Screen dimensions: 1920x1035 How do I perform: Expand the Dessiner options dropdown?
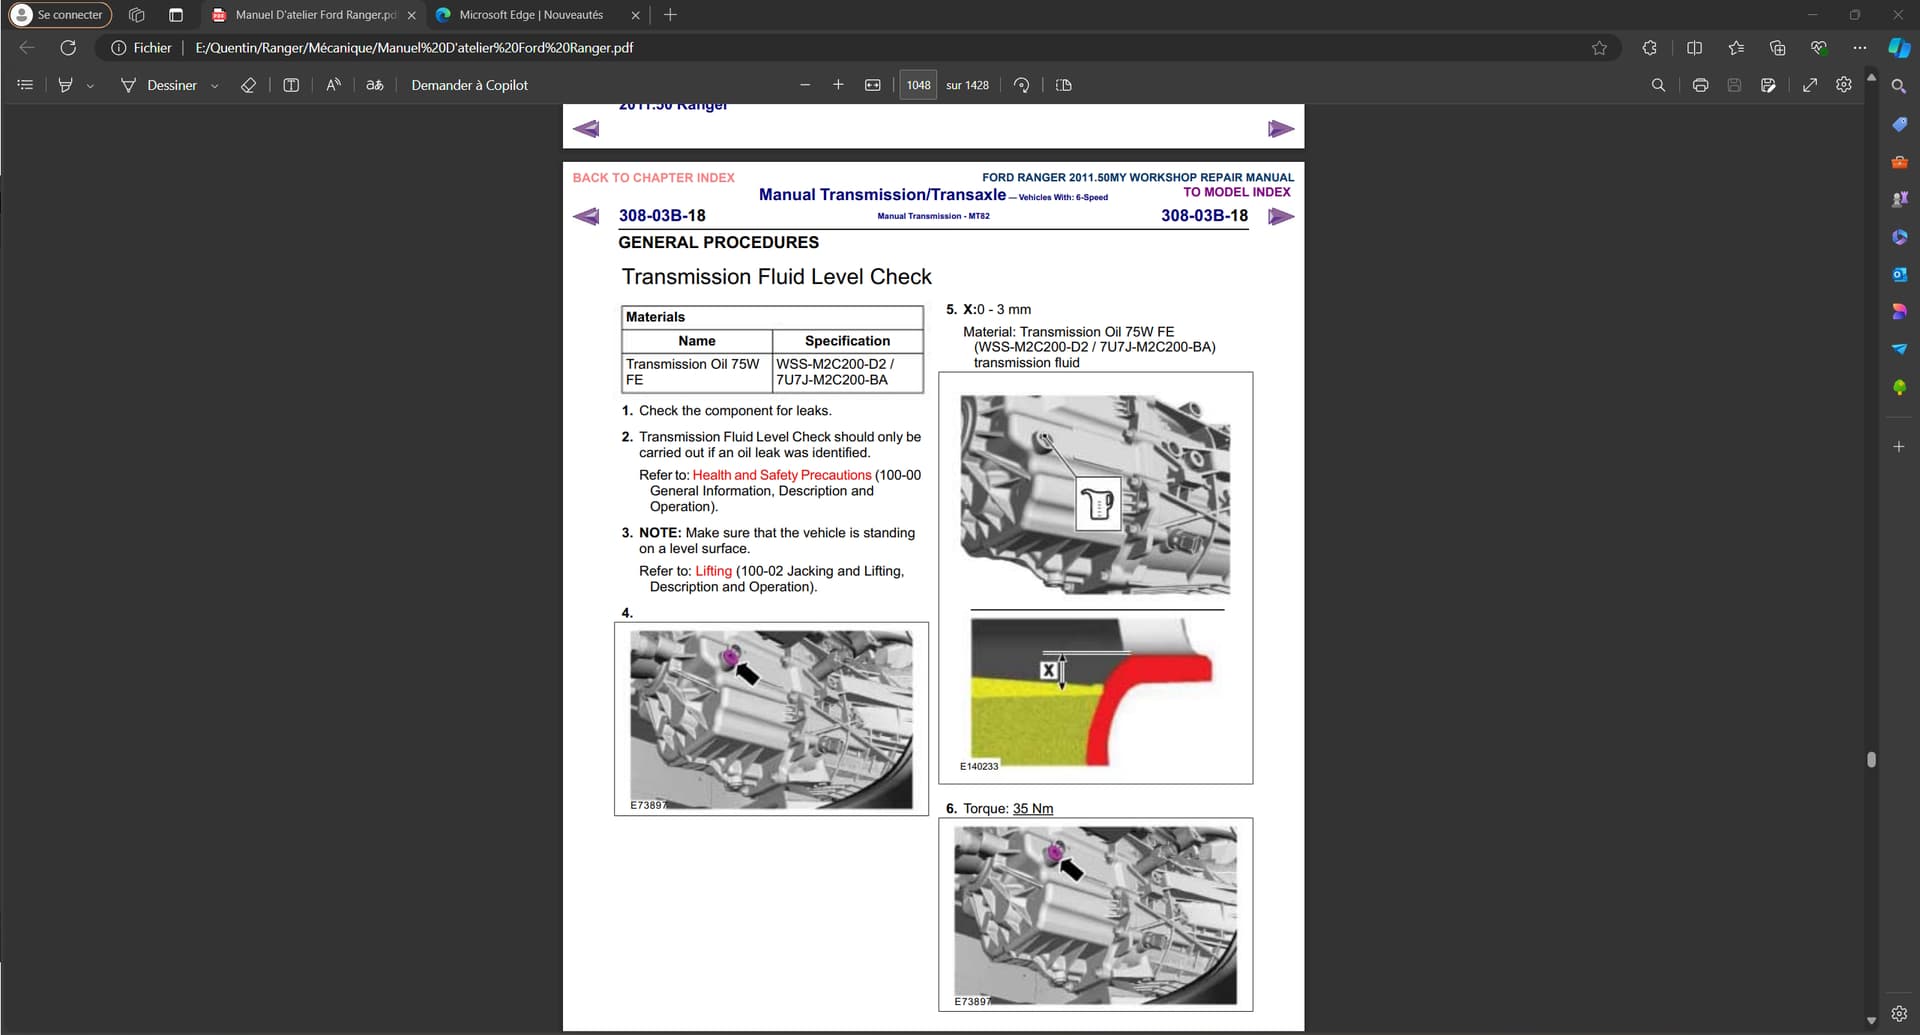click(214, 86)
